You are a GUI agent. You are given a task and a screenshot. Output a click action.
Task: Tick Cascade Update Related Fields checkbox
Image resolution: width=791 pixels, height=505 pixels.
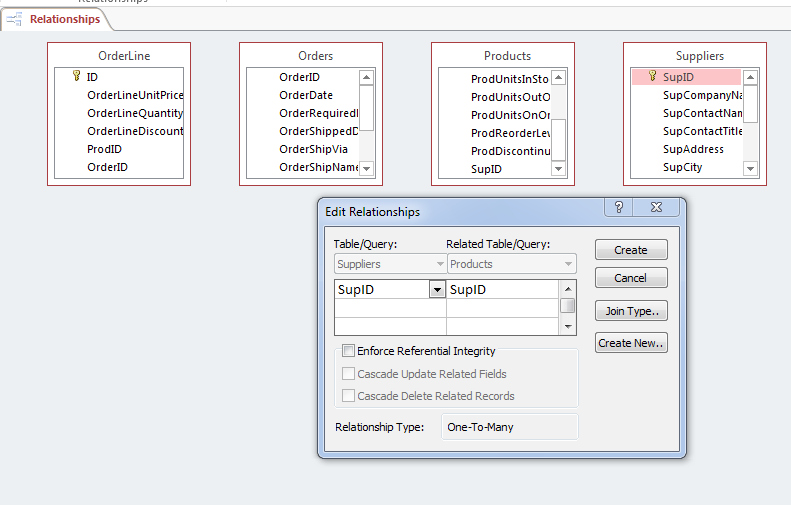[x=348, y=374]
